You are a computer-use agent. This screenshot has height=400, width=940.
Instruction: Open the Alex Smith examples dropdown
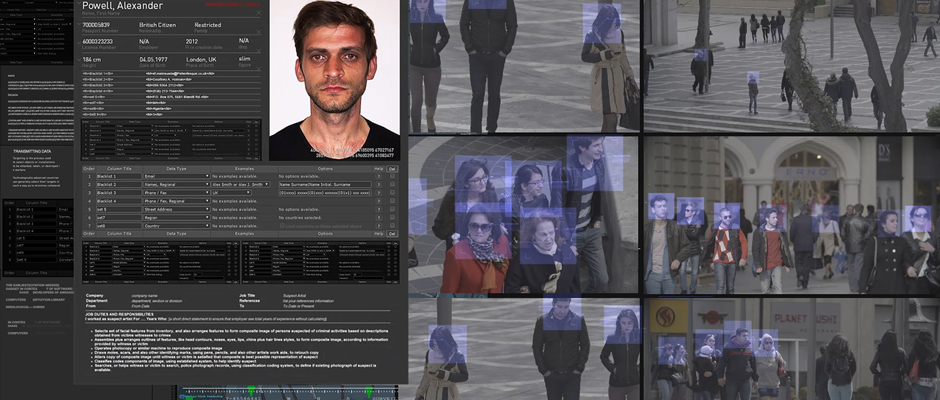(x=241, y=185)
